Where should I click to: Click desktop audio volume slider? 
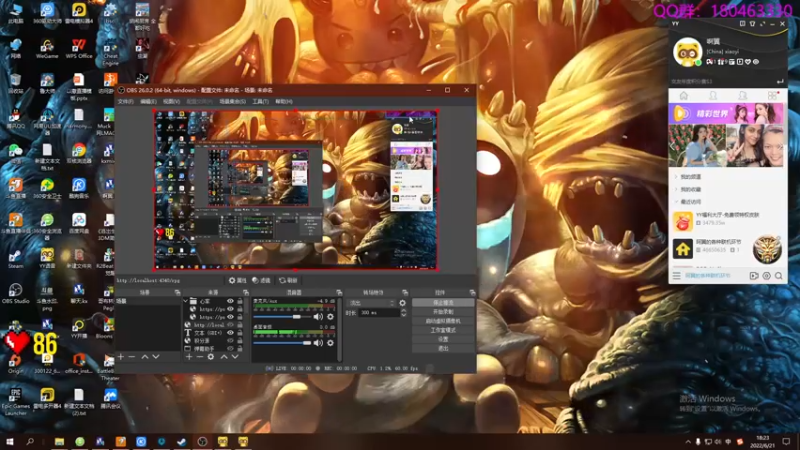click(x=283, y=343)
